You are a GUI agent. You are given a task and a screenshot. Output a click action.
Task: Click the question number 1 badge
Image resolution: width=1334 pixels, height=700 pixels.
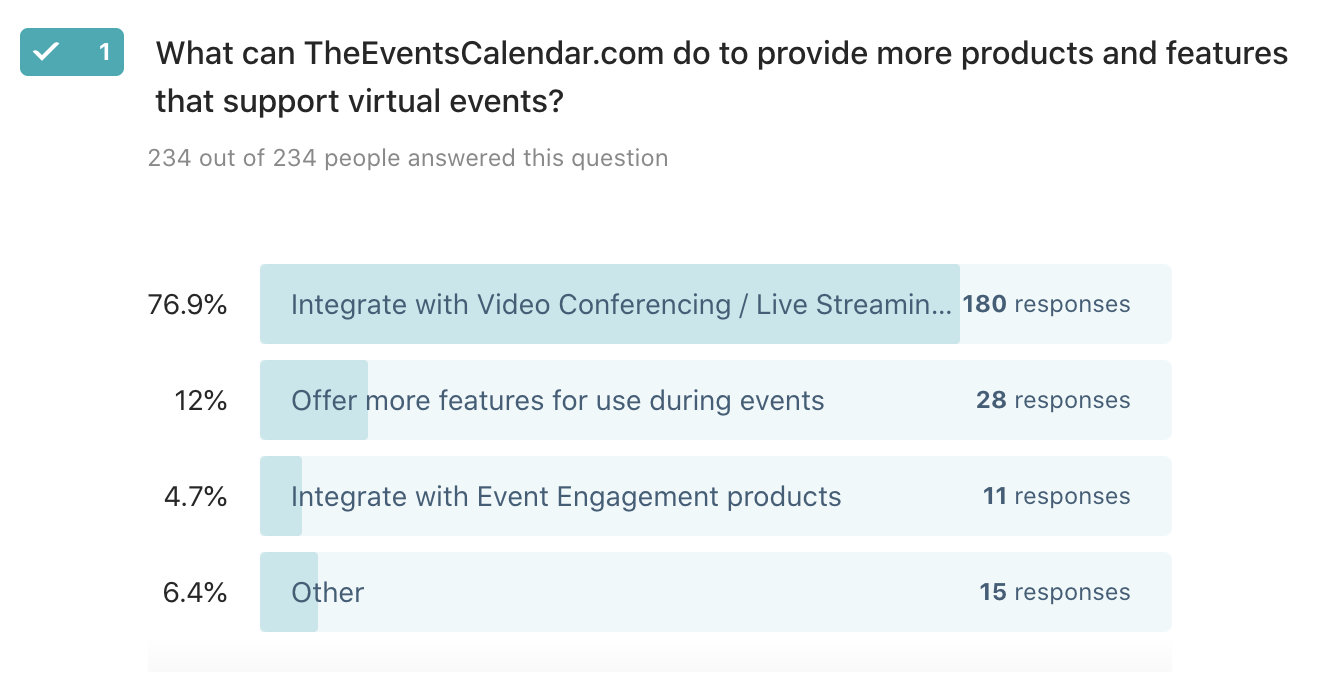(x=72, y=52)
